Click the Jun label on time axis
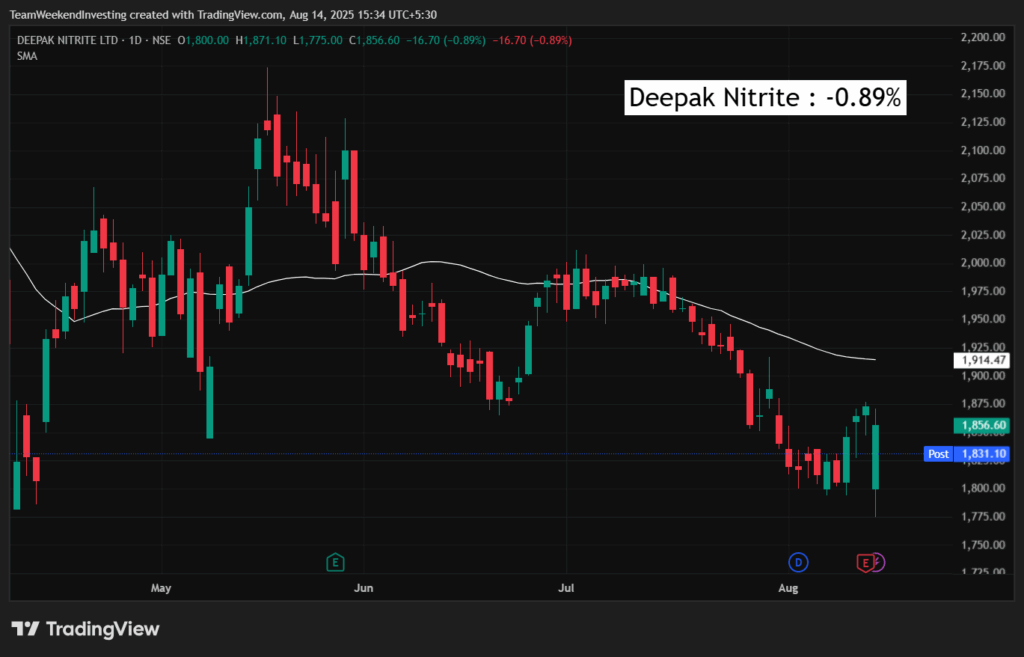 coord(363,588)
